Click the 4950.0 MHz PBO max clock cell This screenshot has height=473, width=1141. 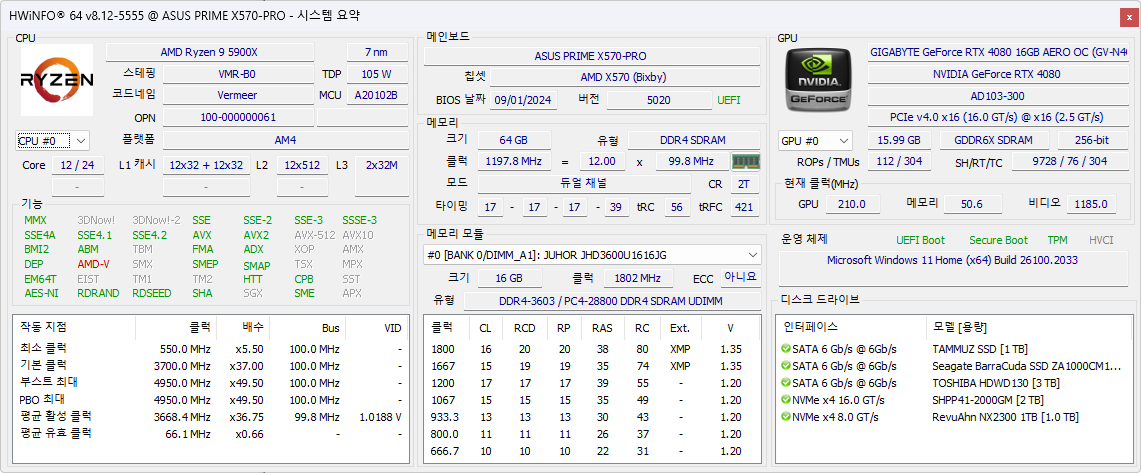coord(184,400)
